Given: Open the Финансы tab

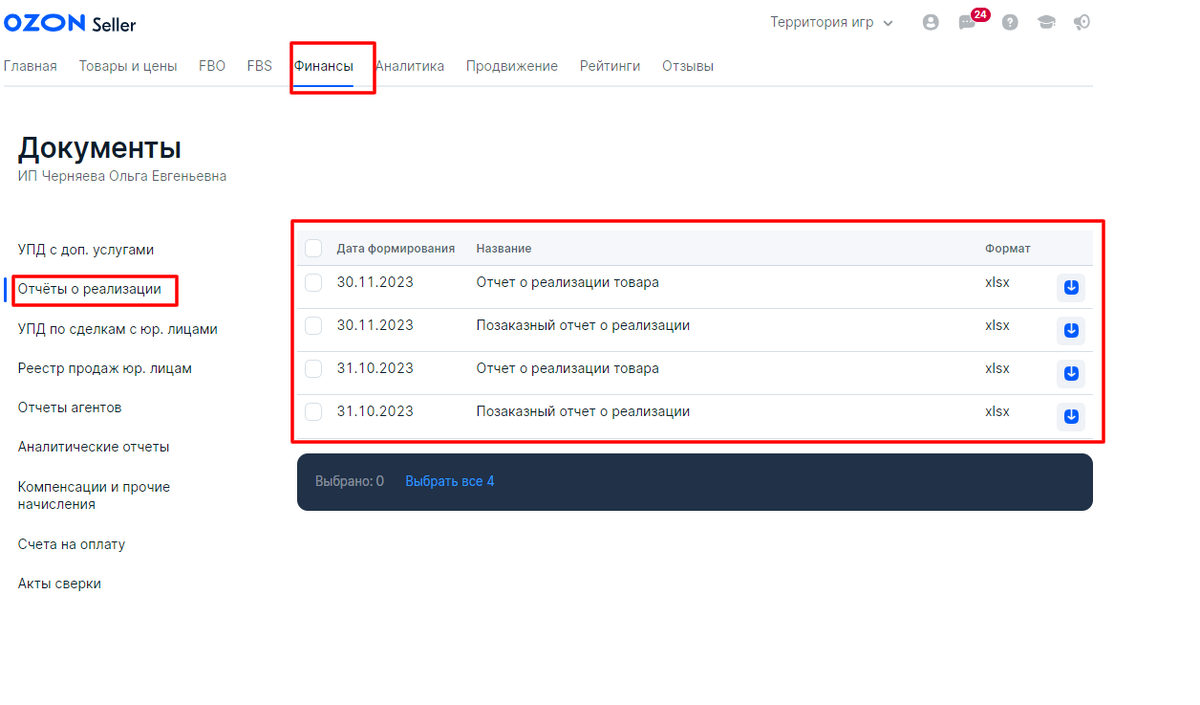Looking at the screenshot, I should pyautogui.click(x=323, y=66).
